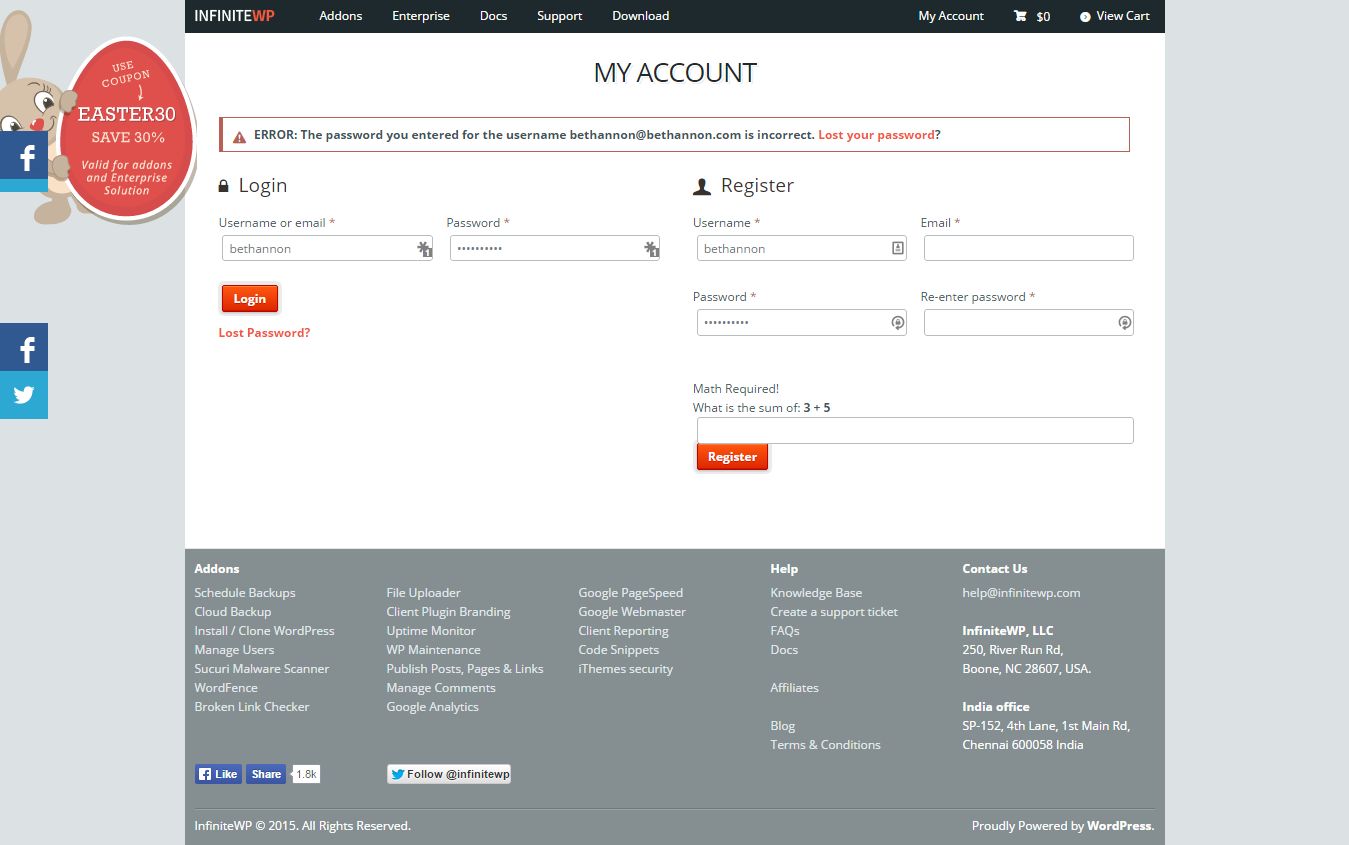Open My Account in the header
This screenshot has width=1349, height=845.
point(951,16)
